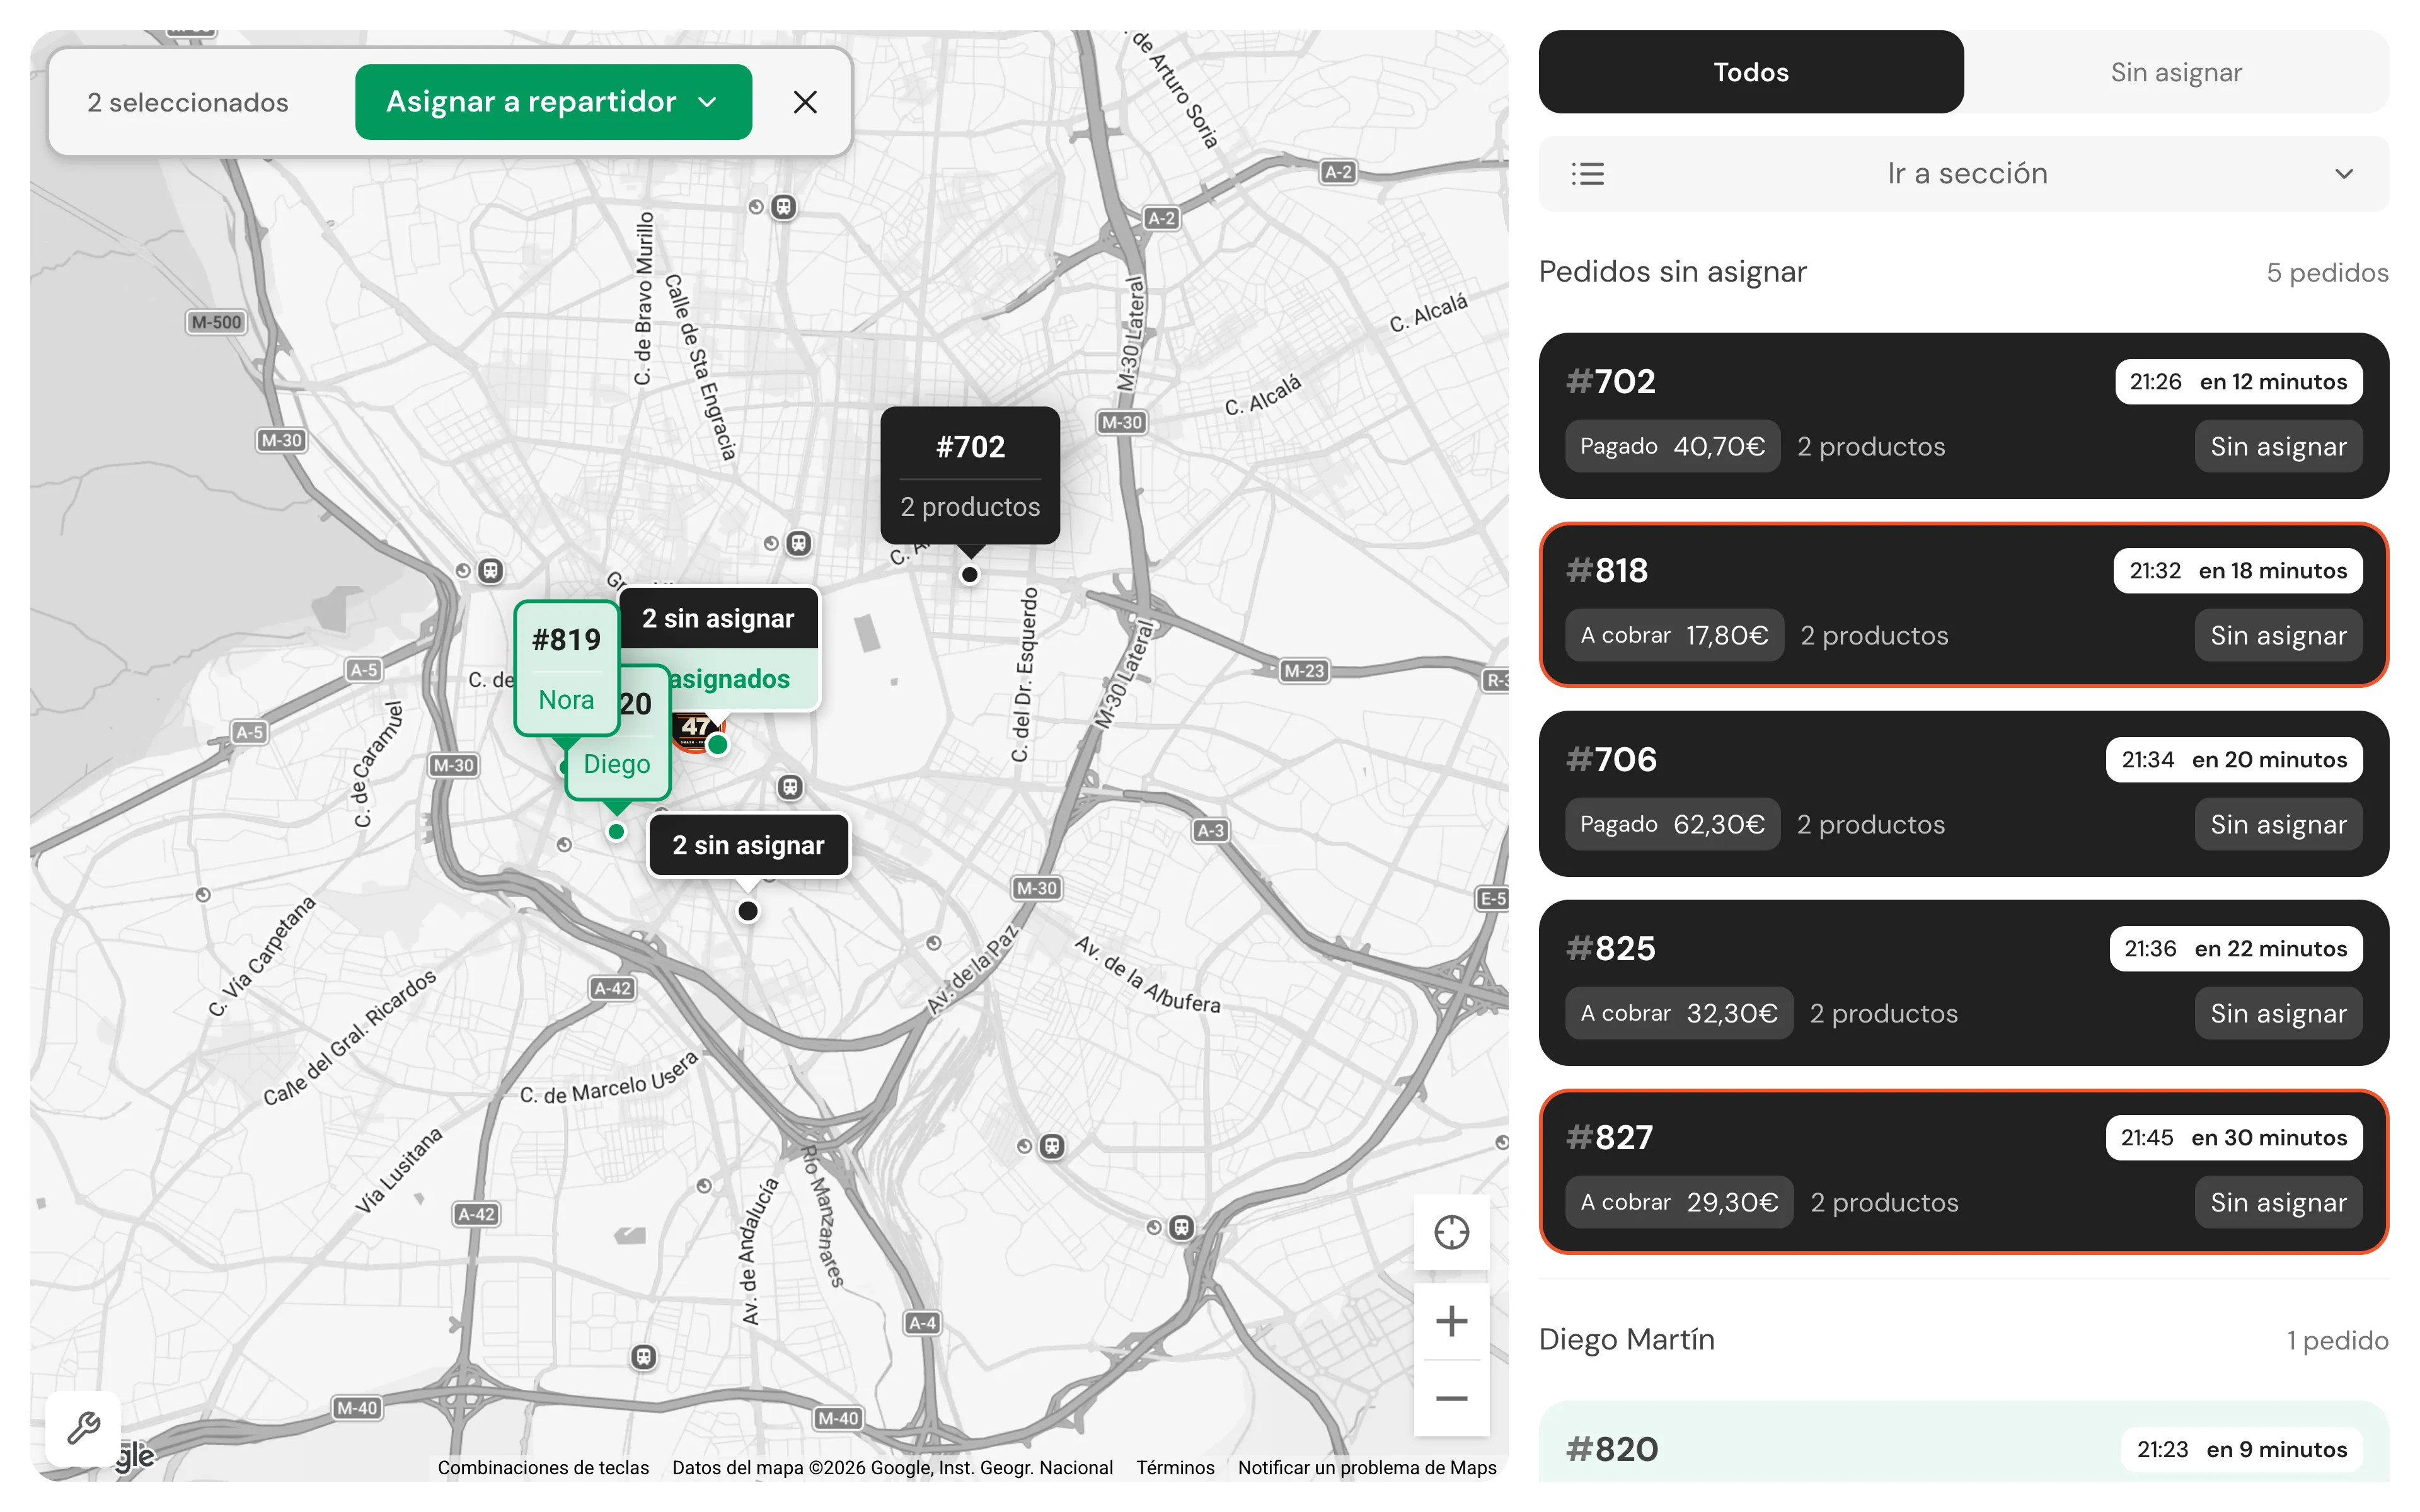The height and width of the screenshot is (1512, 2420).
Task: Open order #820 card under Diego Martín
Action: point(1964,1442)
